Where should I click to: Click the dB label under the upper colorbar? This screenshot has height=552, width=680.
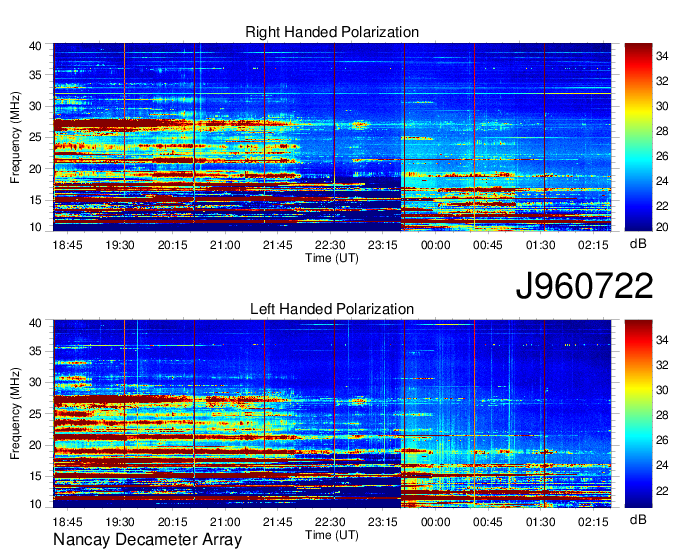click(x=638, y=244)
